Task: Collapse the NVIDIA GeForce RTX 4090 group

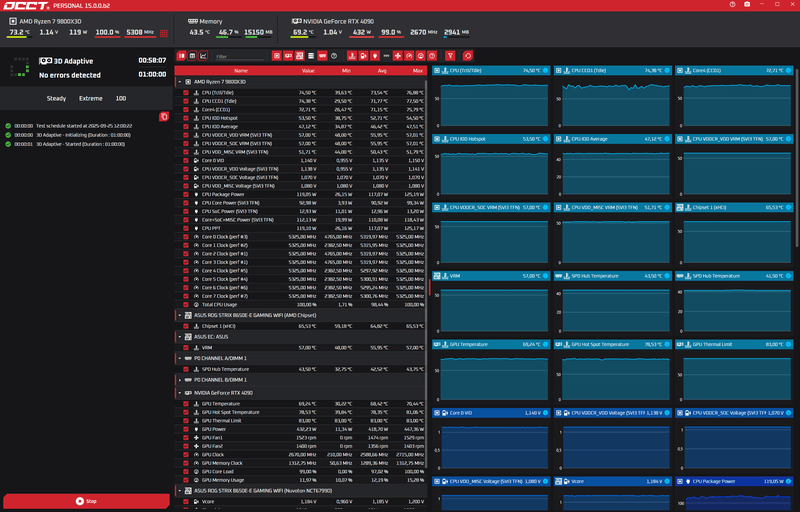Action: click(180, 393)
